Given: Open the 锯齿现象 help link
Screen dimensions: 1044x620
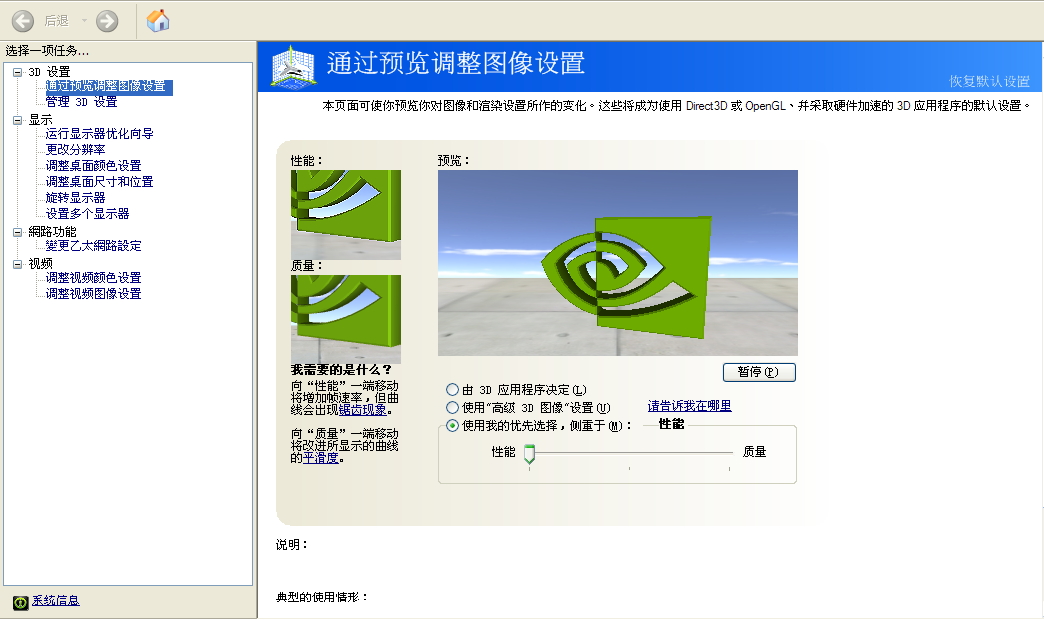Looking at the screenshot, I should click(x=362, y=410).
